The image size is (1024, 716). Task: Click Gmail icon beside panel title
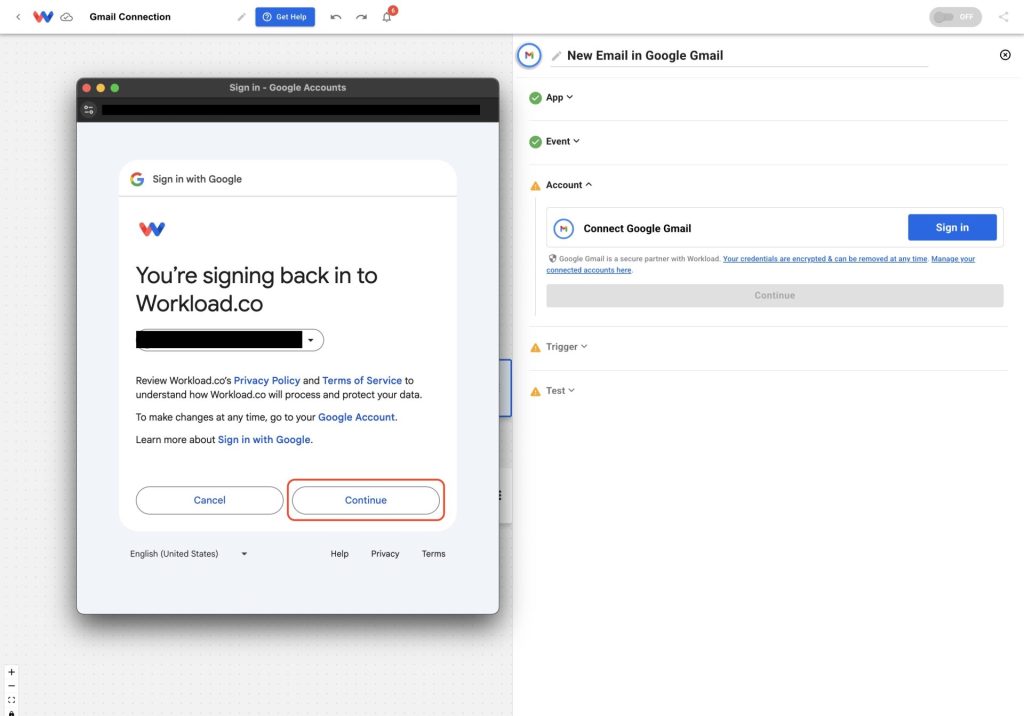pyautogui.click(x=529, y=56)
